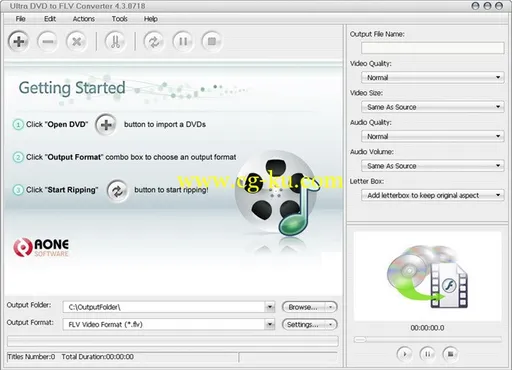Click the 00:00:00.0 preview time display
This screenshot has height=370, width=512.
tap(427, 328)
